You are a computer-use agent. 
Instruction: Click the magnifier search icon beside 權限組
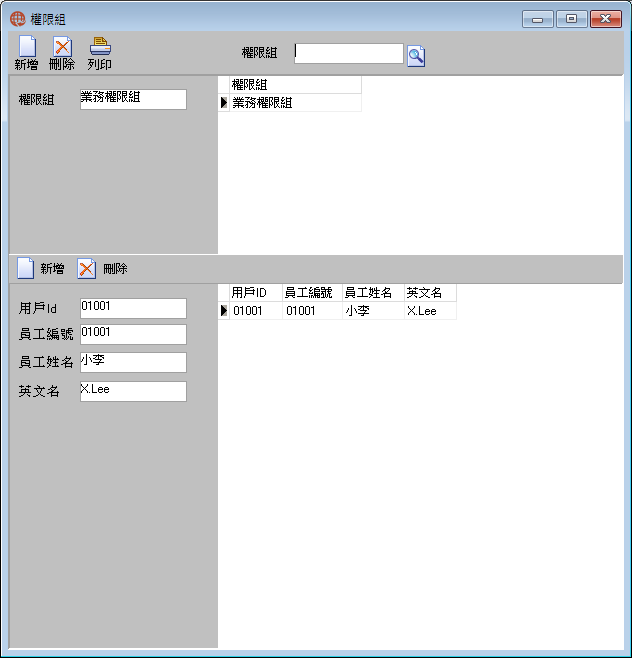[x=416, y=56]
